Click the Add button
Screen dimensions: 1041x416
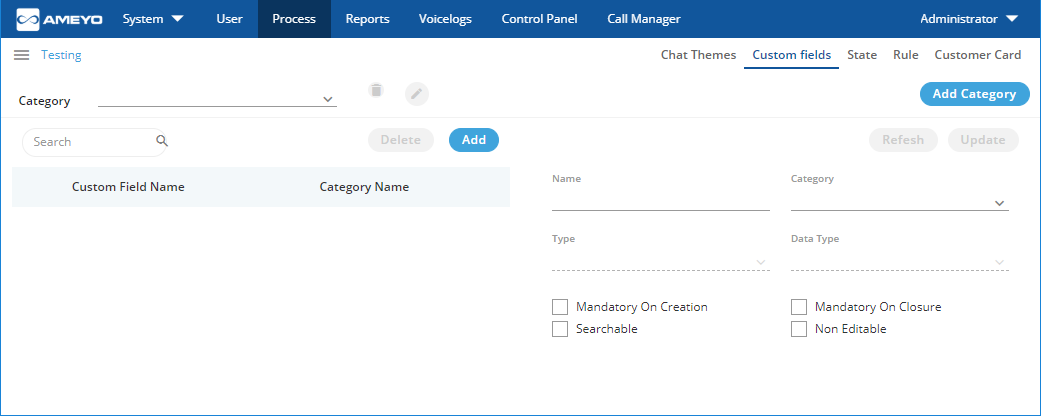474,140
